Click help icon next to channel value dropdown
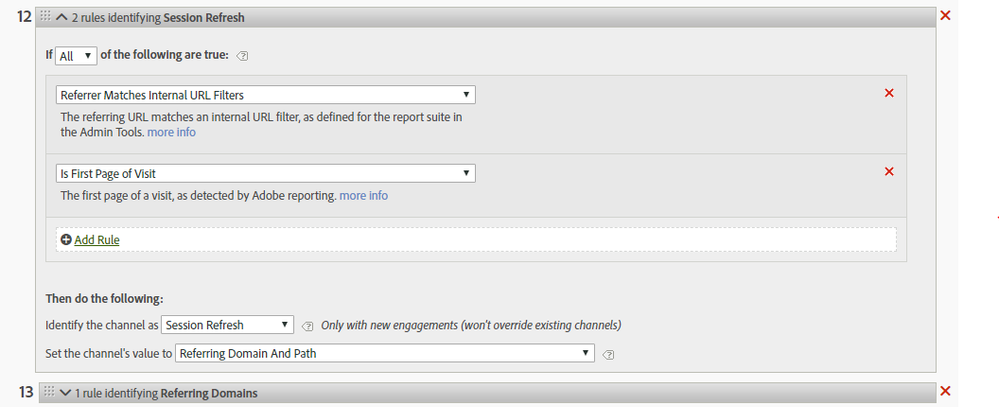This screenshot has height=407, width=999. [608, 353]
